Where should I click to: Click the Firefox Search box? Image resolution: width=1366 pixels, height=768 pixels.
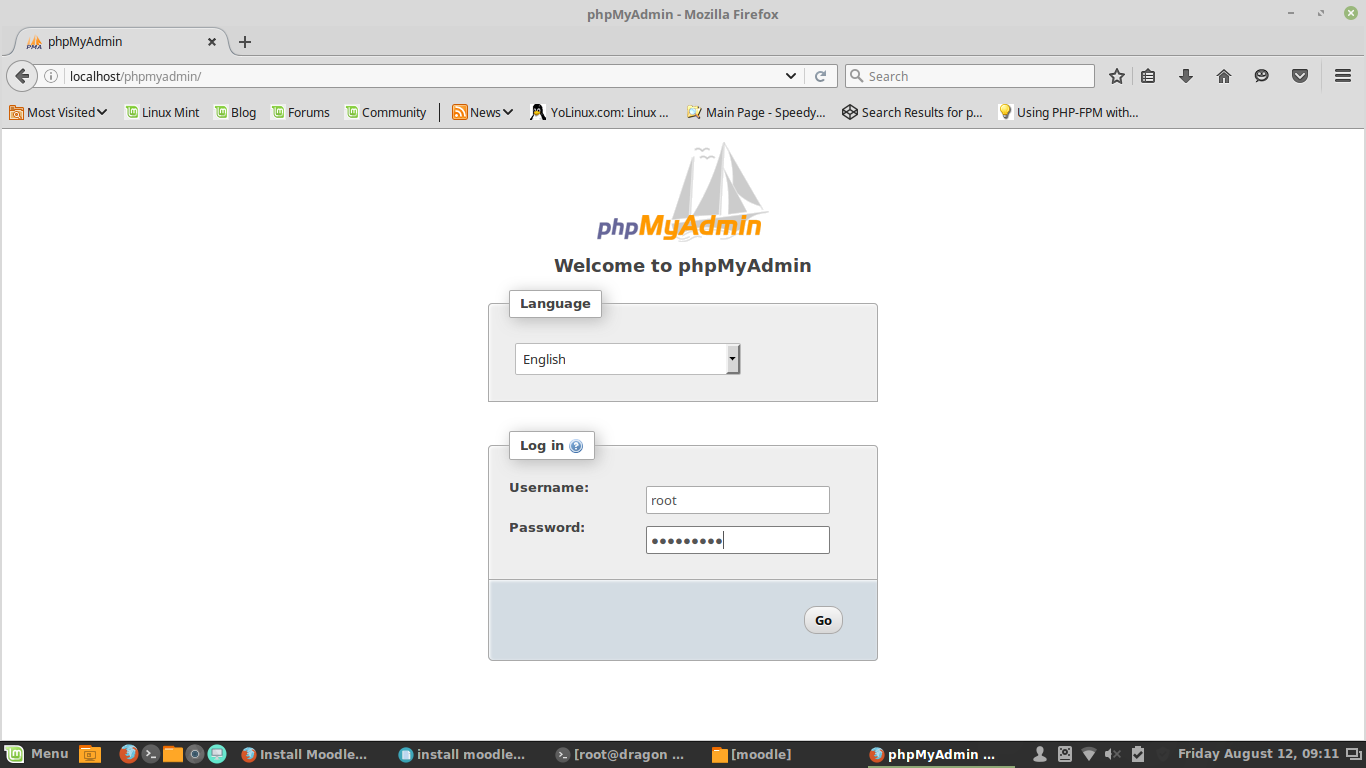(x=970, y=76)
